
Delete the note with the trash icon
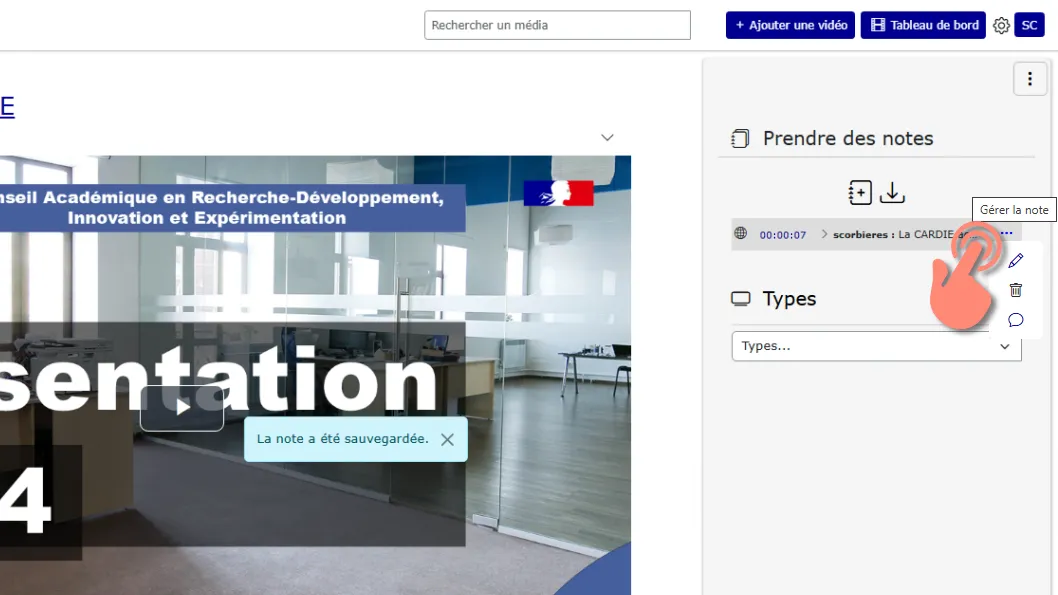[x=1015, y=290]
